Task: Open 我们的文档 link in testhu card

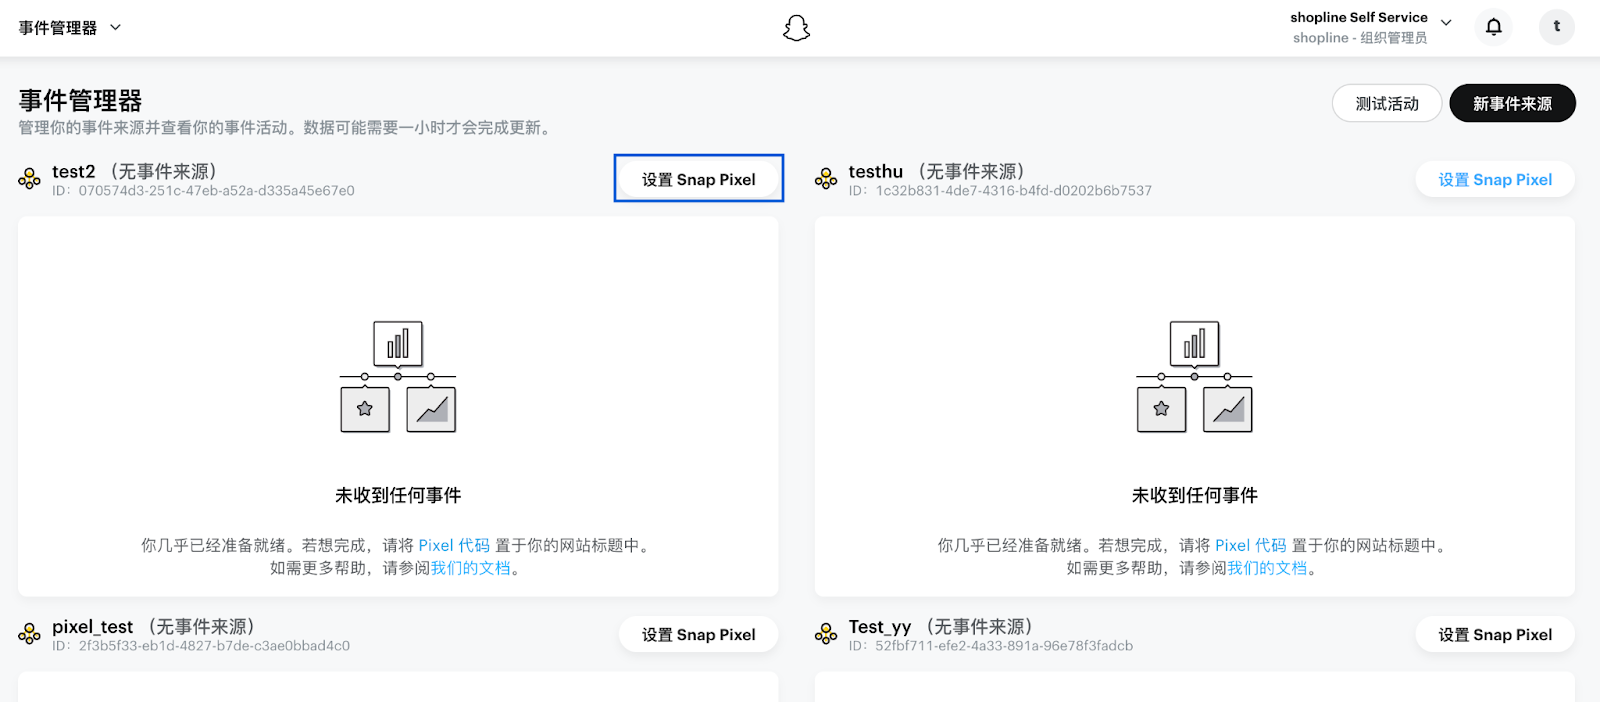Action: click(x=1268, y=568)
